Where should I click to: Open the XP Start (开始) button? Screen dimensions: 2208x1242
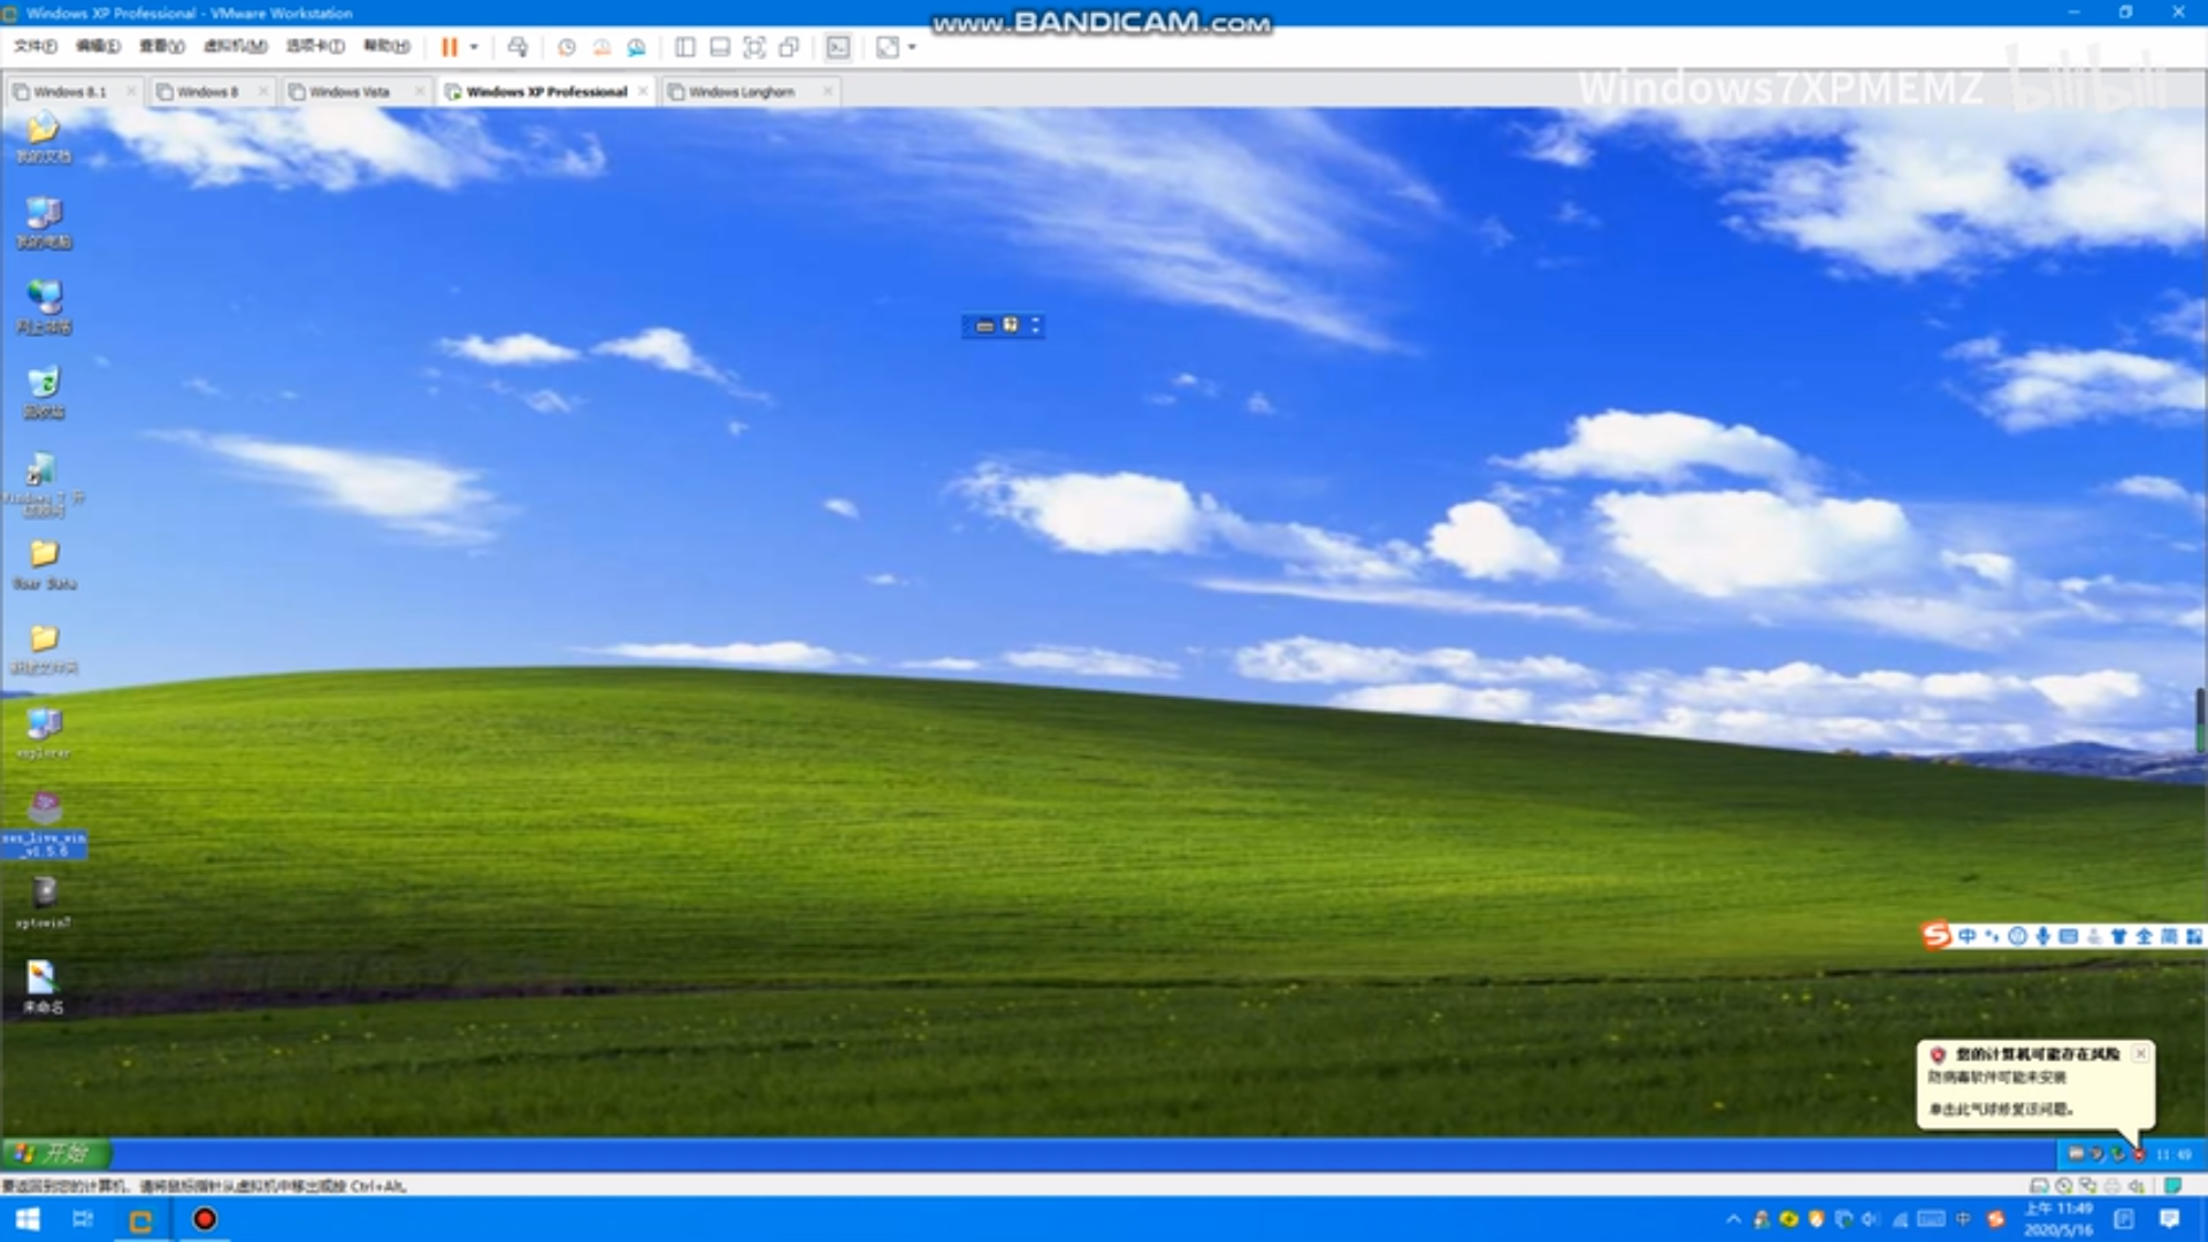click(x=57, y=1154)
